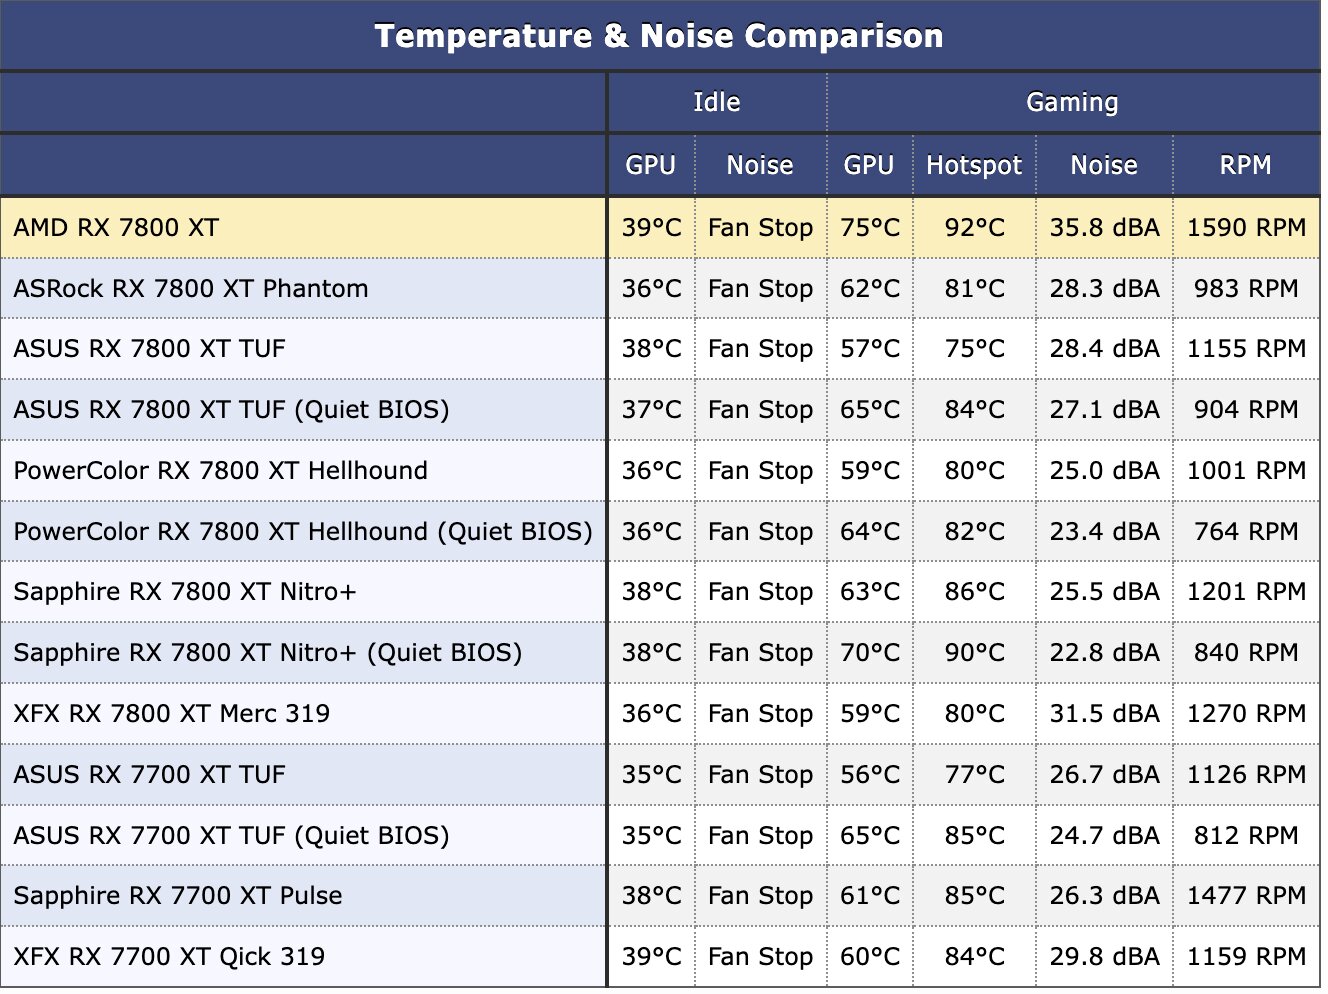This screenshot has height=994, width=1328.
Task: Select XFX RX 7800 XT Merc 319
Action: (x=172, y=714)
